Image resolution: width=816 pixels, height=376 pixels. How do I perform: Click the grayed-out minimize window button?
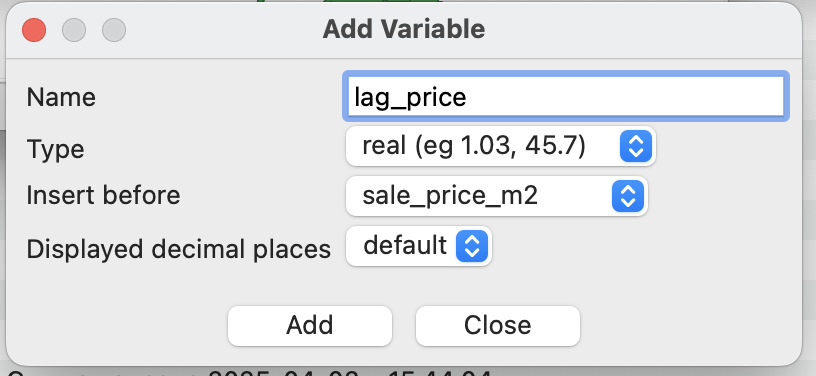pyautogui.click(x=74, y=30)
